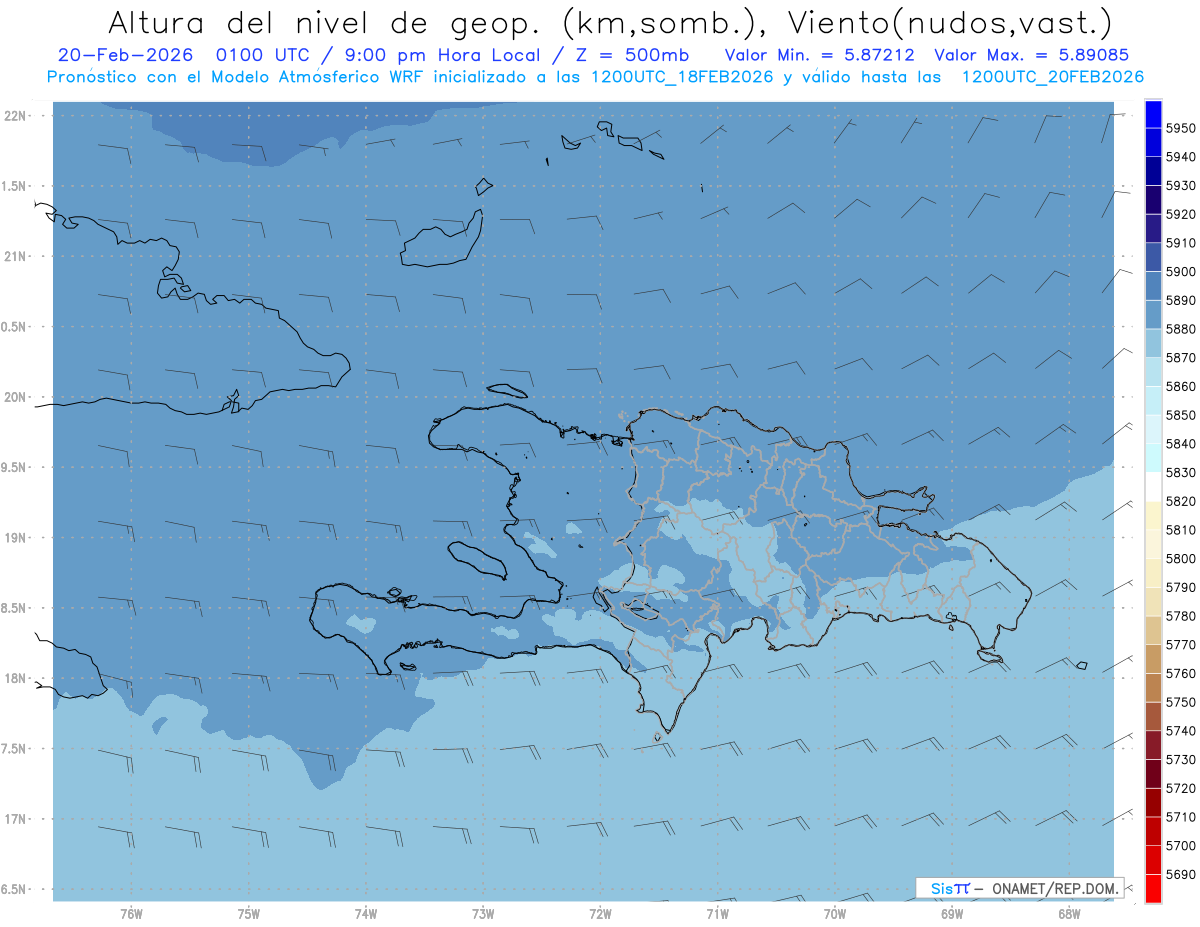Screen dimensions: 1200x927
Task: Click the '1200UTC_20FEB2026' valid-until time
Action: click(1052, 76)
